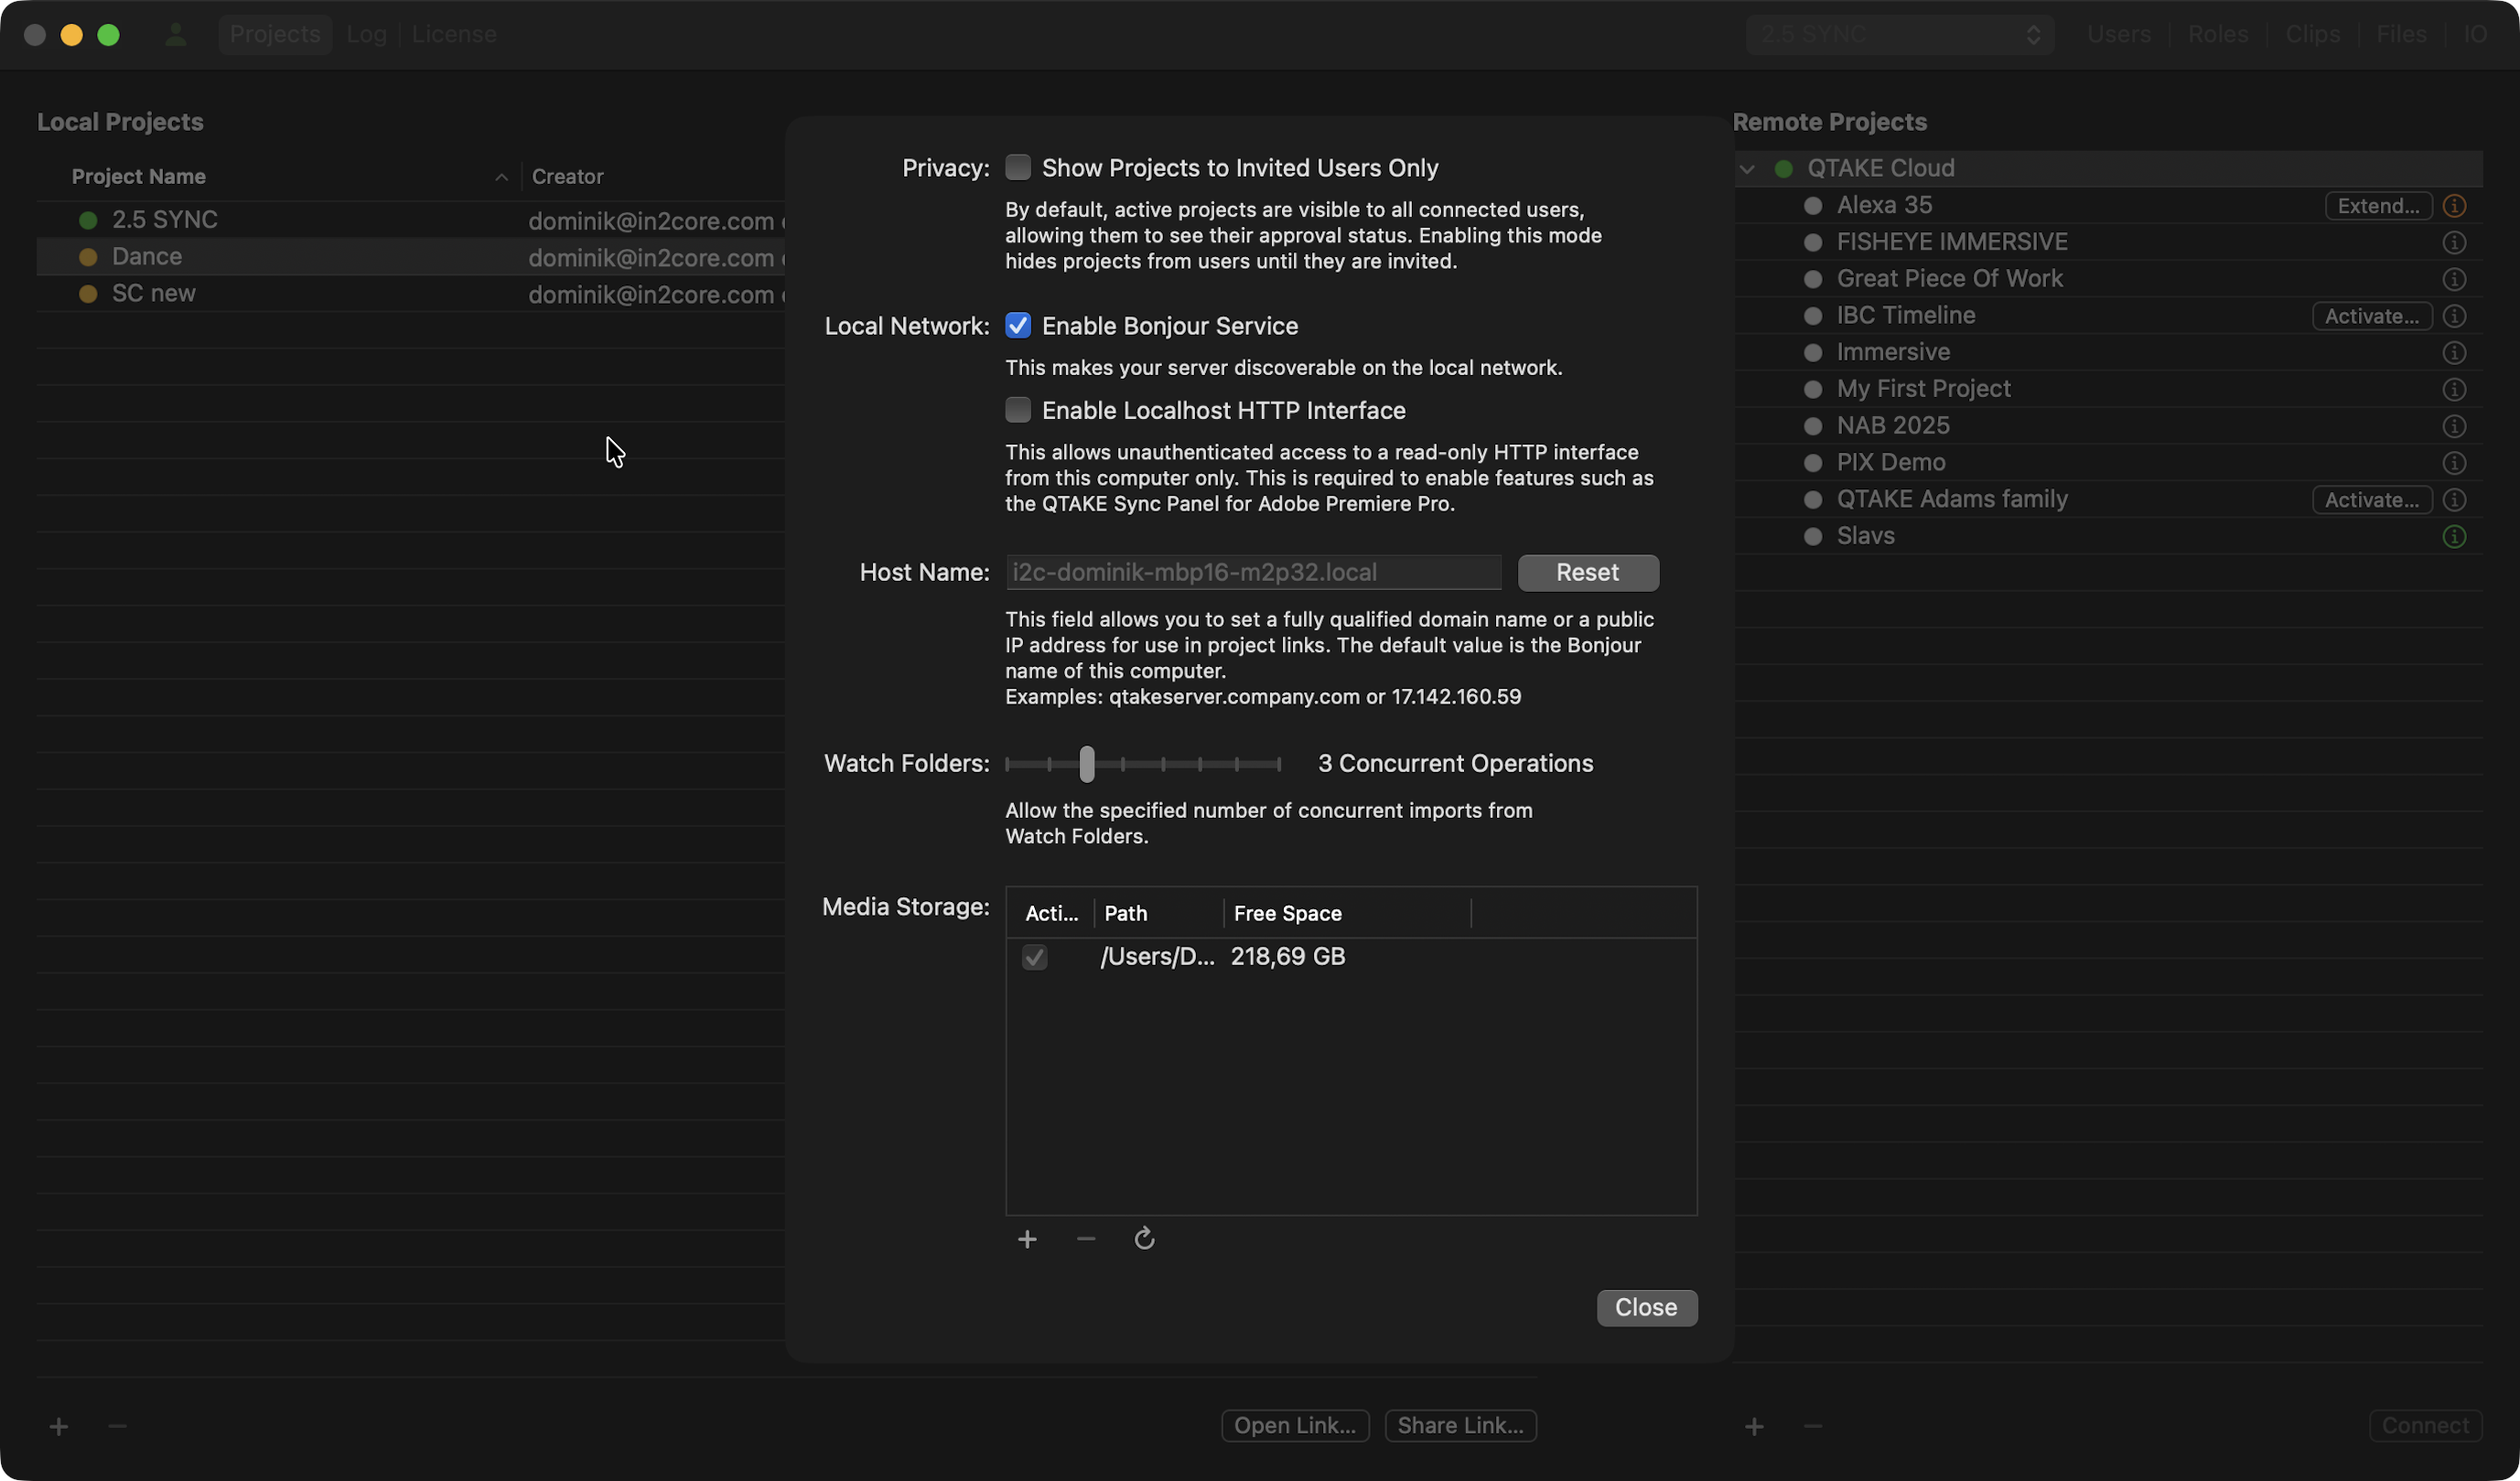
Task: Open the License tab
Action: [454, 35]
